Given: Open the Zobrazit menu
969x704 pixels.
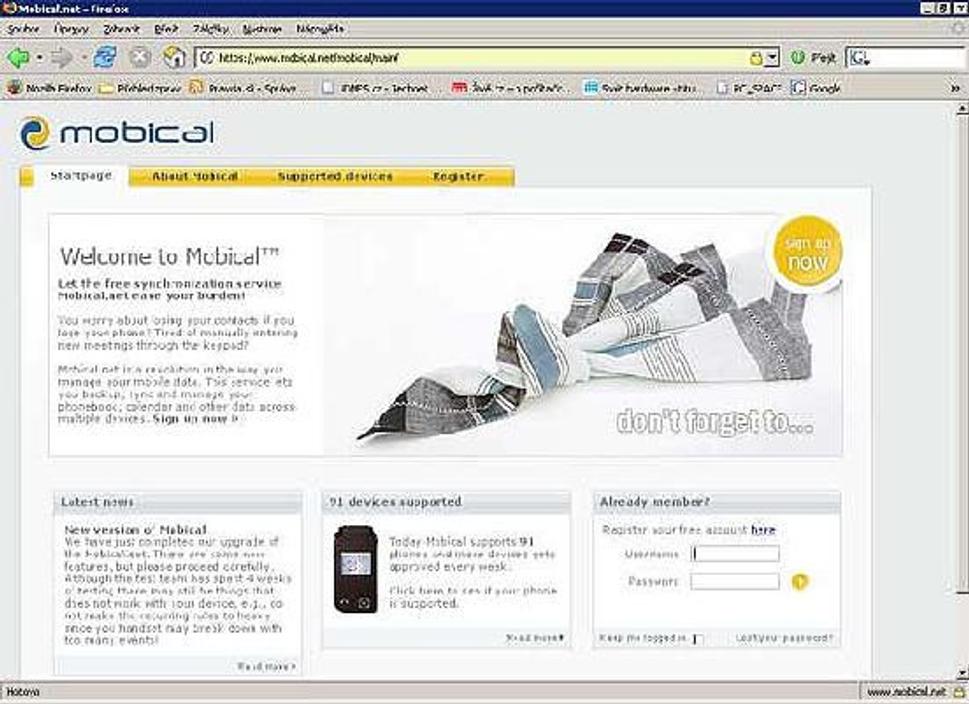Looking at the screenshot, I should click(121, 29).
